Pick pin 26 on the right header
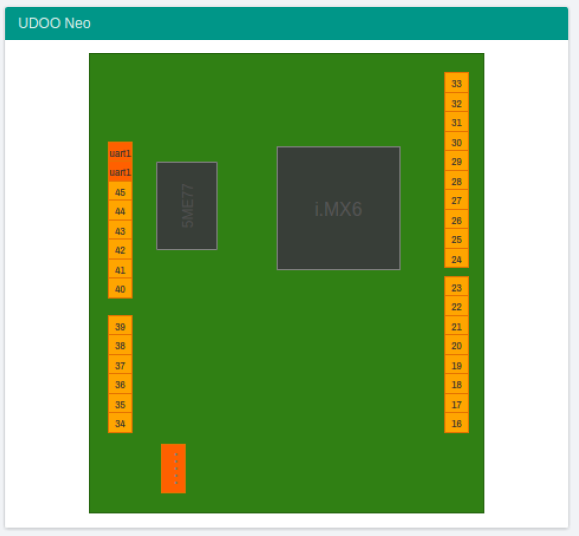 456,220
